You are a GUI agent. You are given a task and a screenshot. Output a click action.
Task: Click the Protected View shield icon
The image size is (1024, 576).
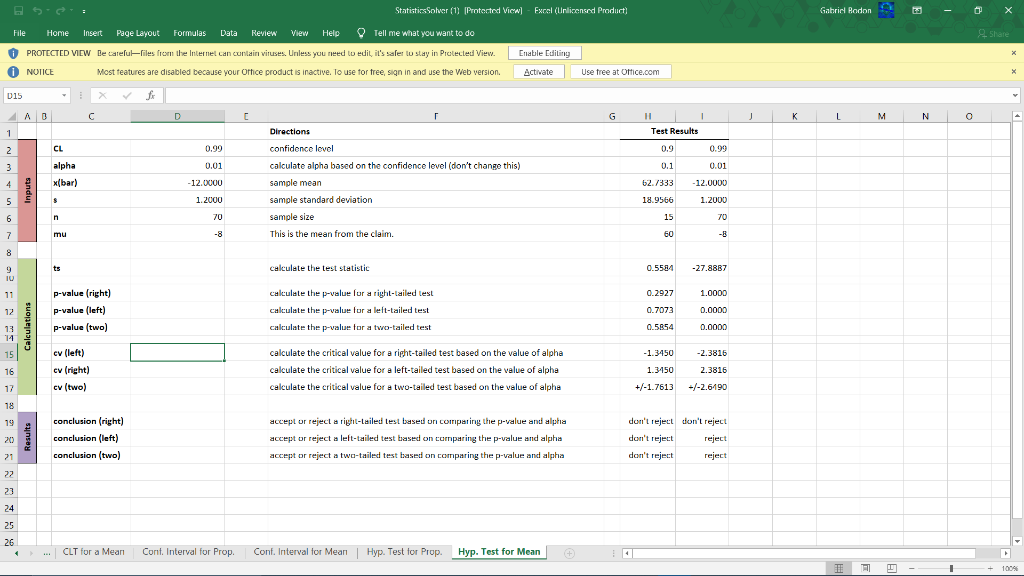13,53
